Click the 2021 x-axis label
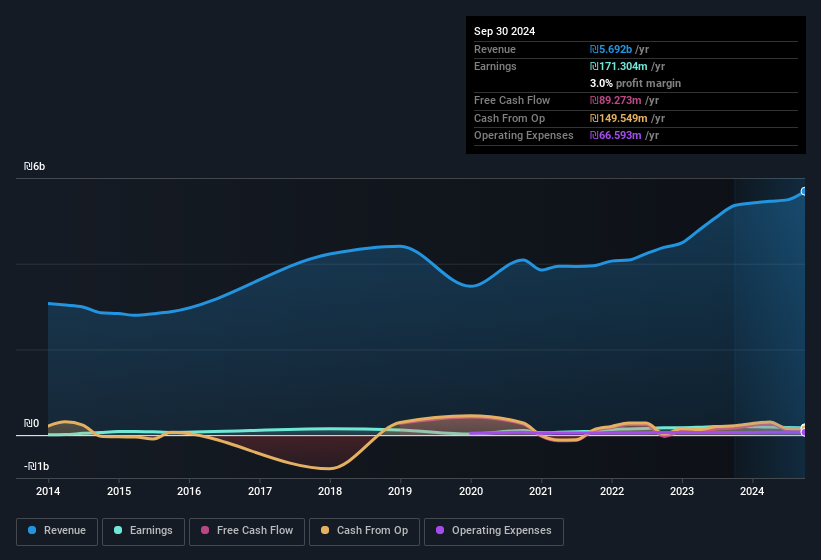The image size is (821, 560). pyautogui.click(x=541, y=491)
